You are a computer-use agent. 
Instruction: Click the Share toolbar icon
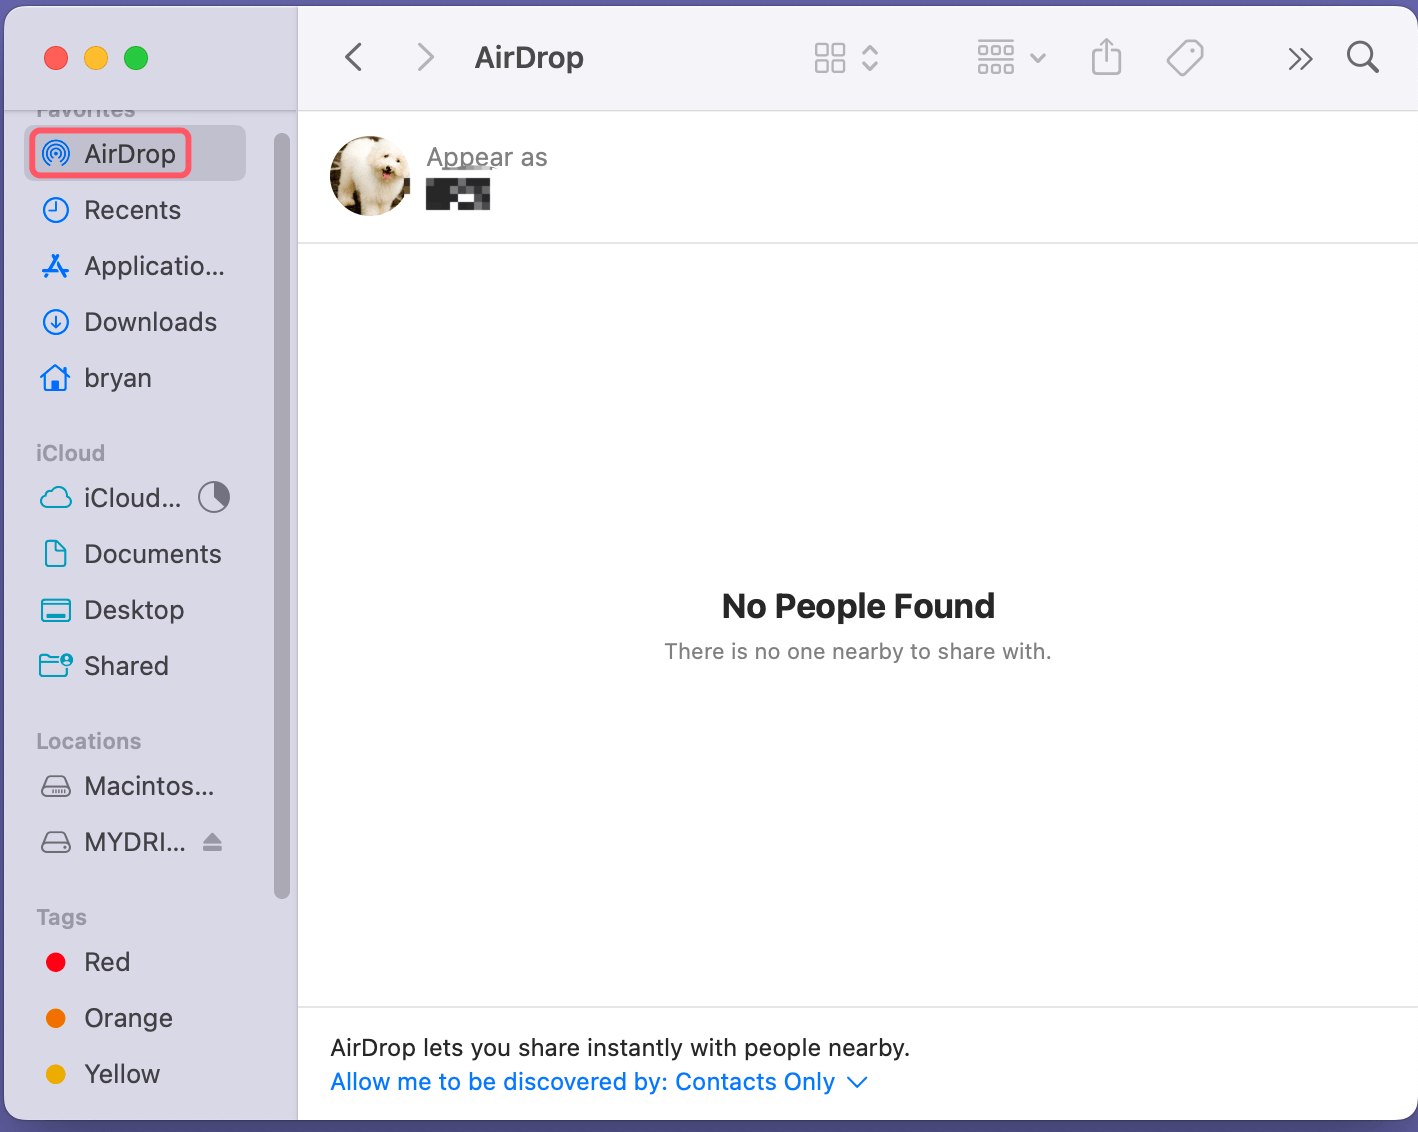(x=1106, y=57)
